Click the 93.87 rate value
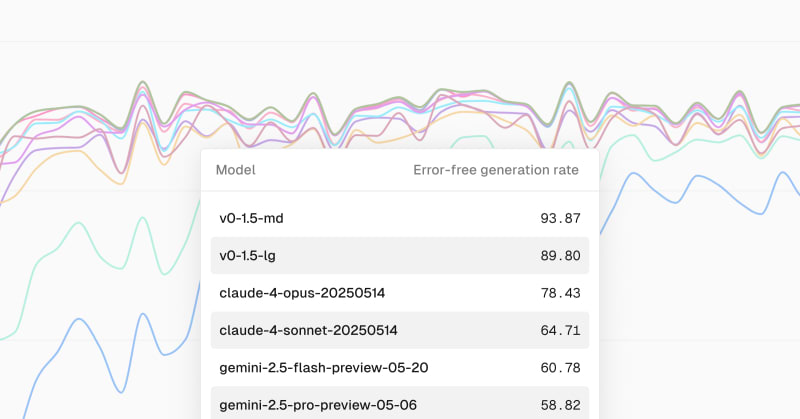 [558, 218]
